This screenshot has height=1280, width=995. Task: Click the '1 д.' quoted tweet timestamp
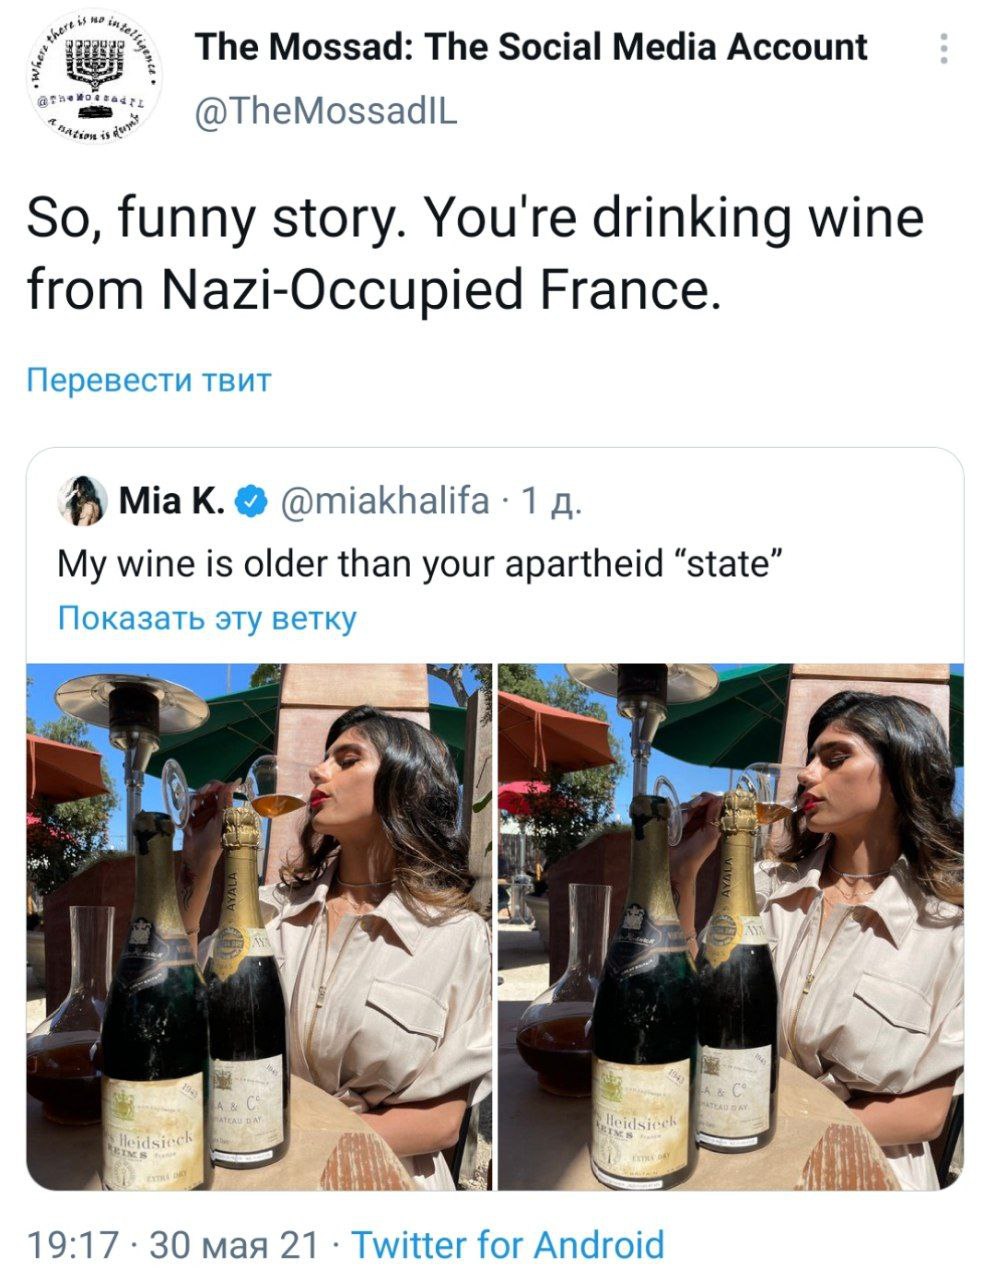pos(548,501)
